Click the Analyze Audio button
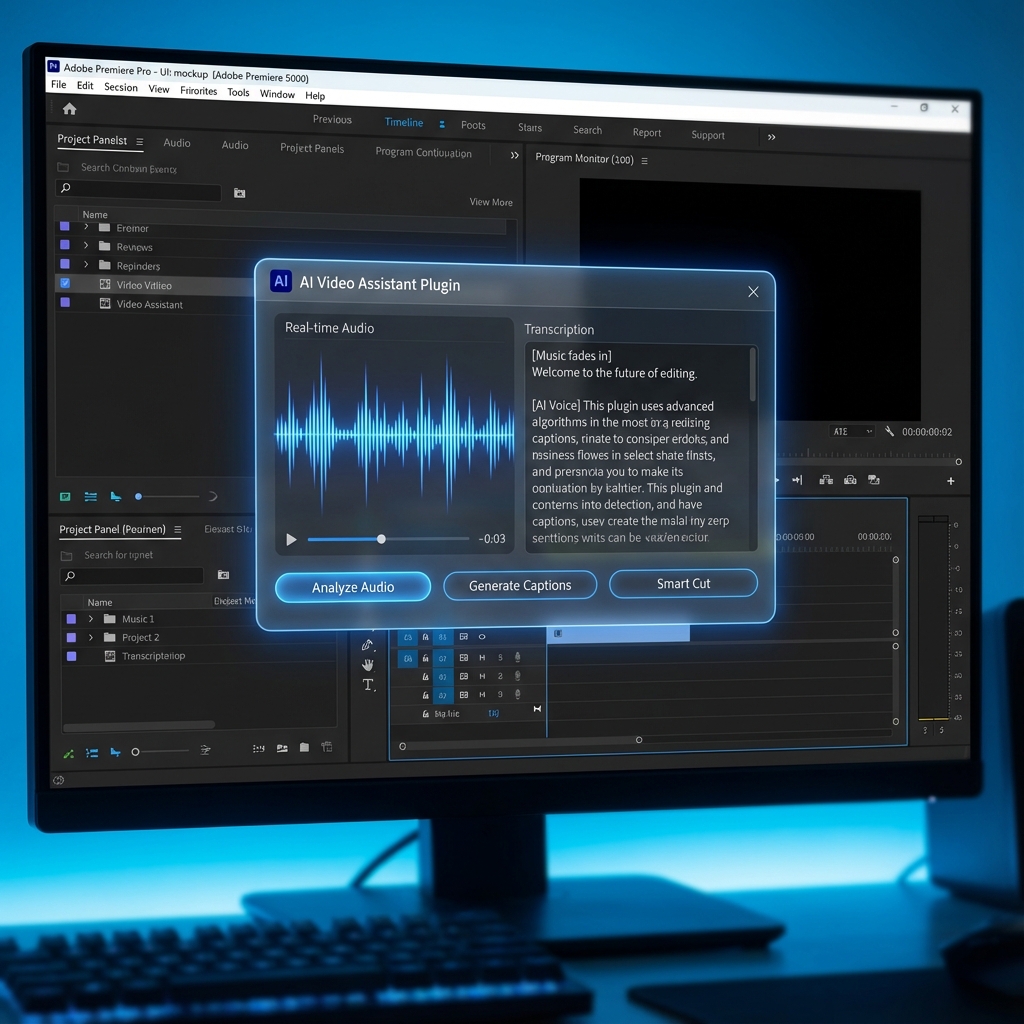This screenshot has width=1024, height=1024. [x=352, y=587]
